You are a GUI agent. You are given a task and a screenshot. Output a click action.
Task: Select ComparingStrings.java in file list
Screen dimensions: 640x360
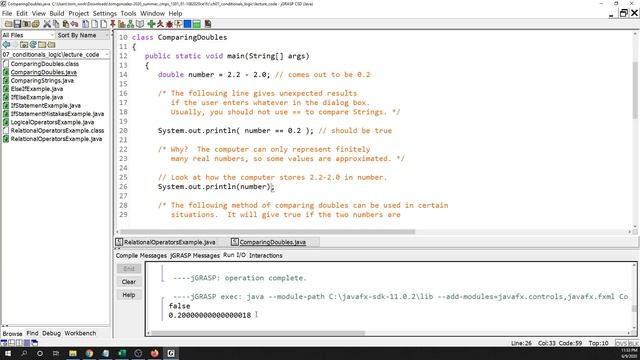[x=42, y=80]
